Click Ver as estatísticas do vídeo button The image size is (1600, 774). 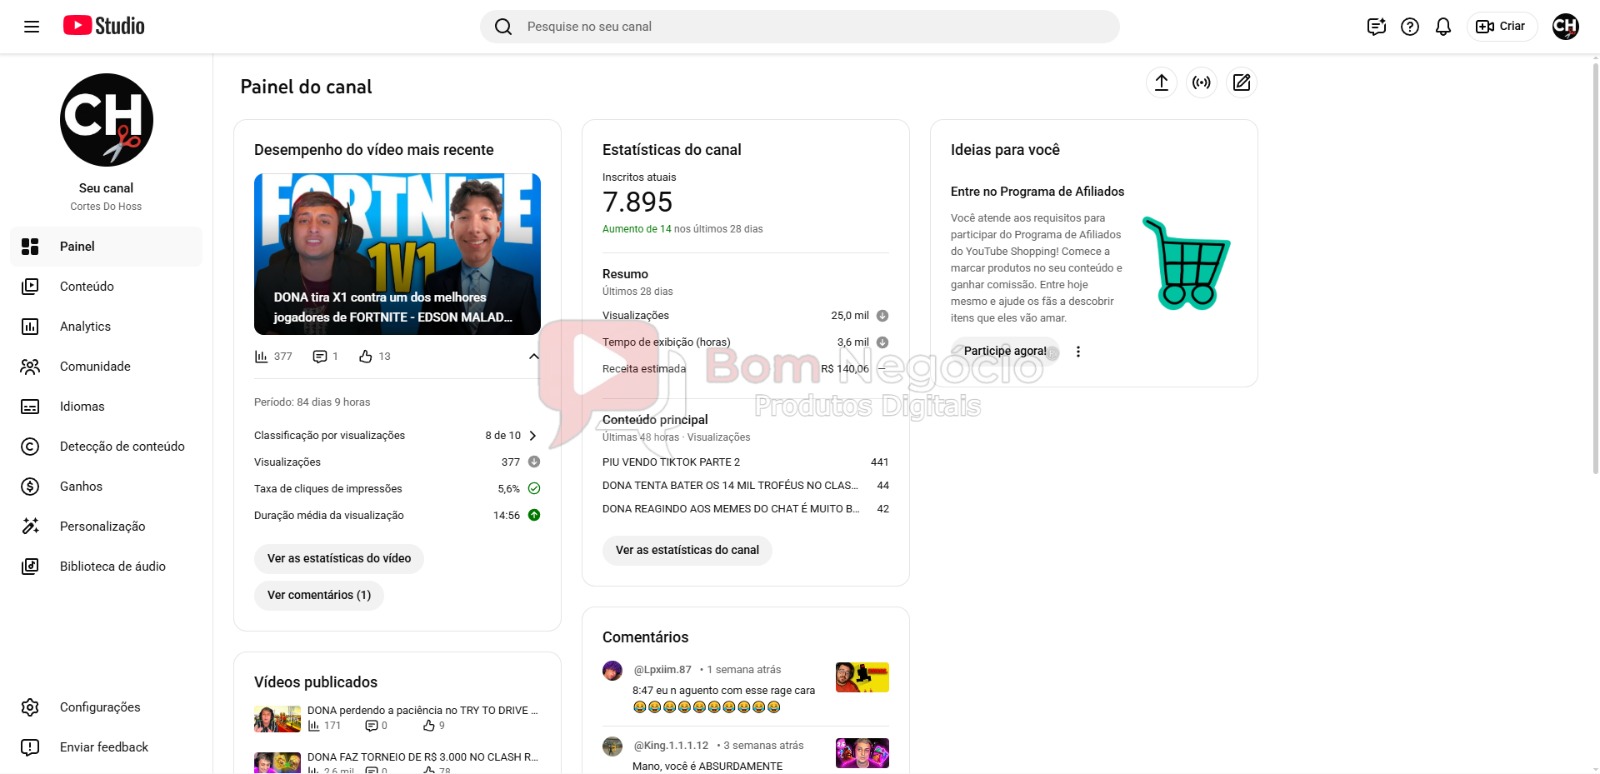pos(339,559)
